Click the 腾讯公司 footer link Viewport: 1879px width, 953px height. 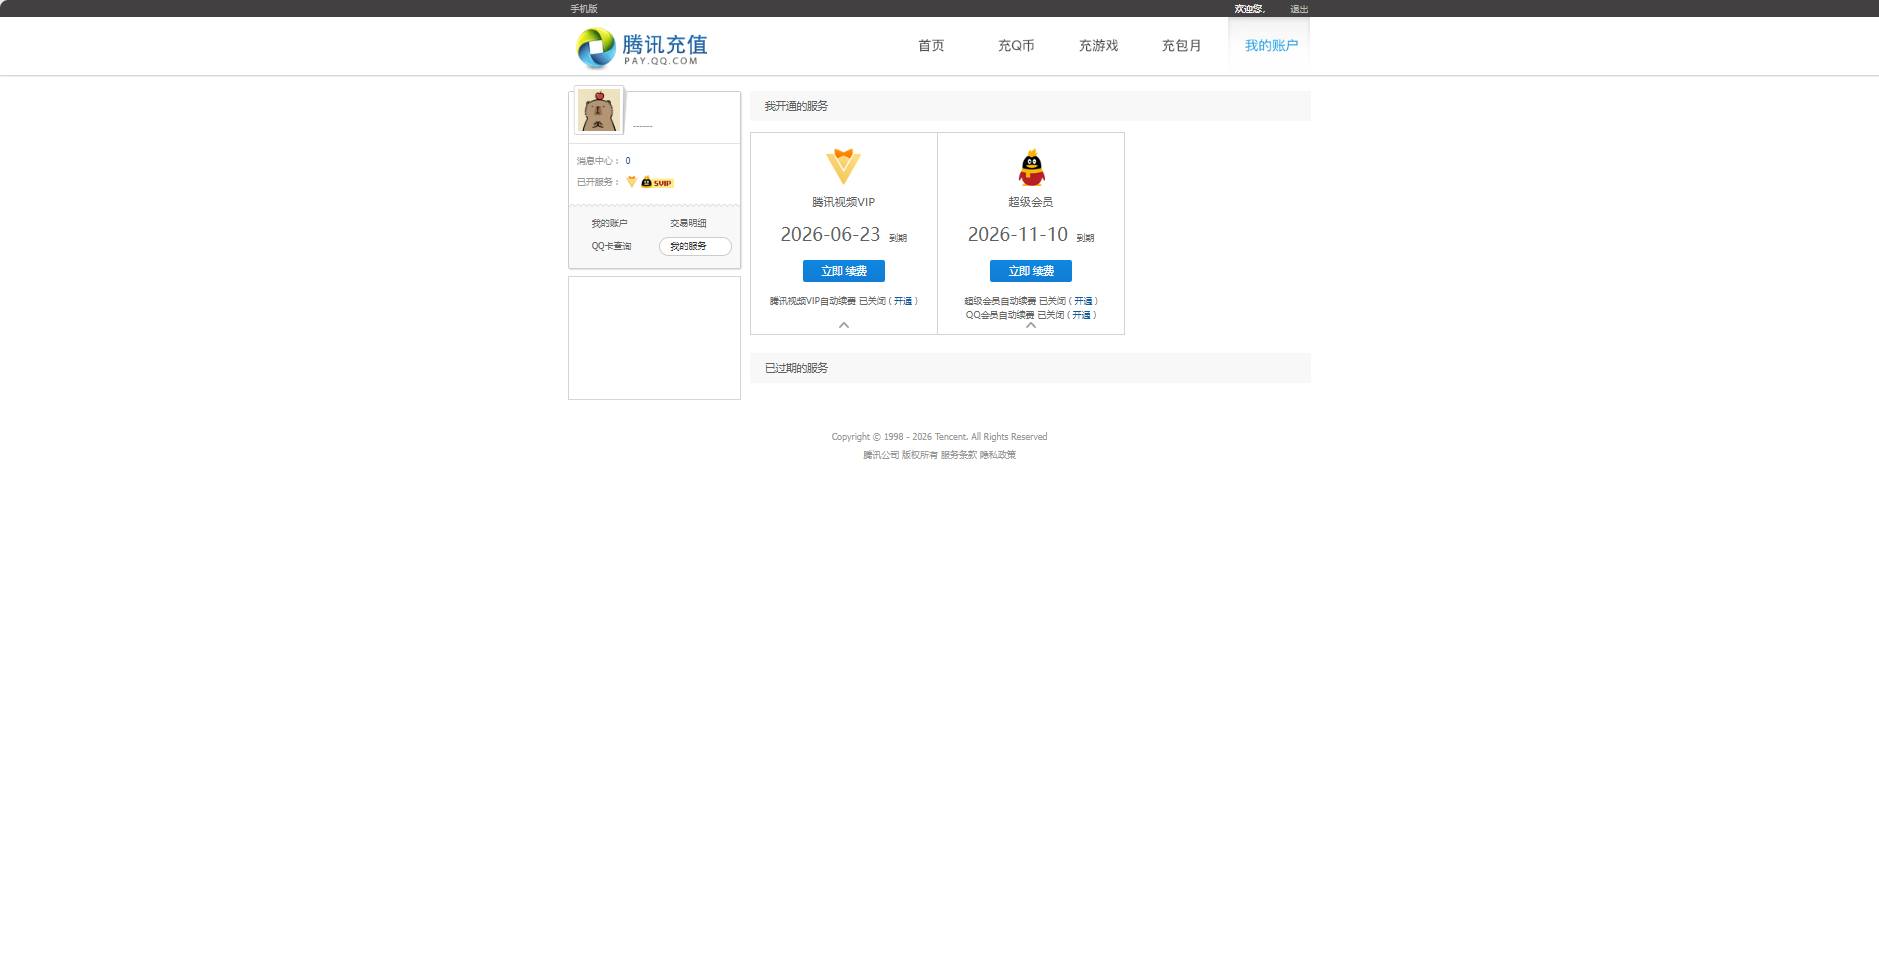(881, 455)
